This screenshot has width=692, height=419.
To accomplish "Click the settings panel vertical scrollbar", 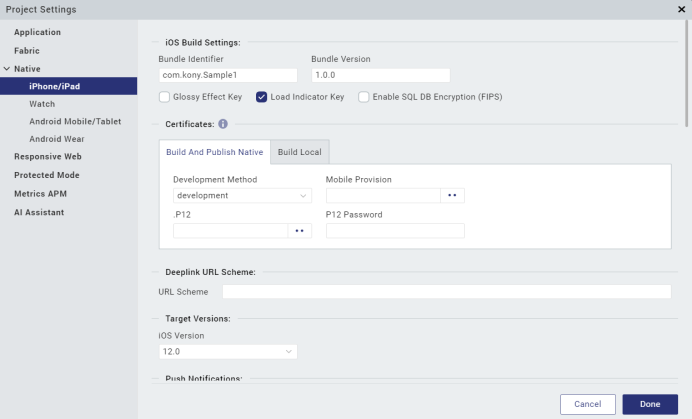I will pyautogui.click(x=686, y=74).
